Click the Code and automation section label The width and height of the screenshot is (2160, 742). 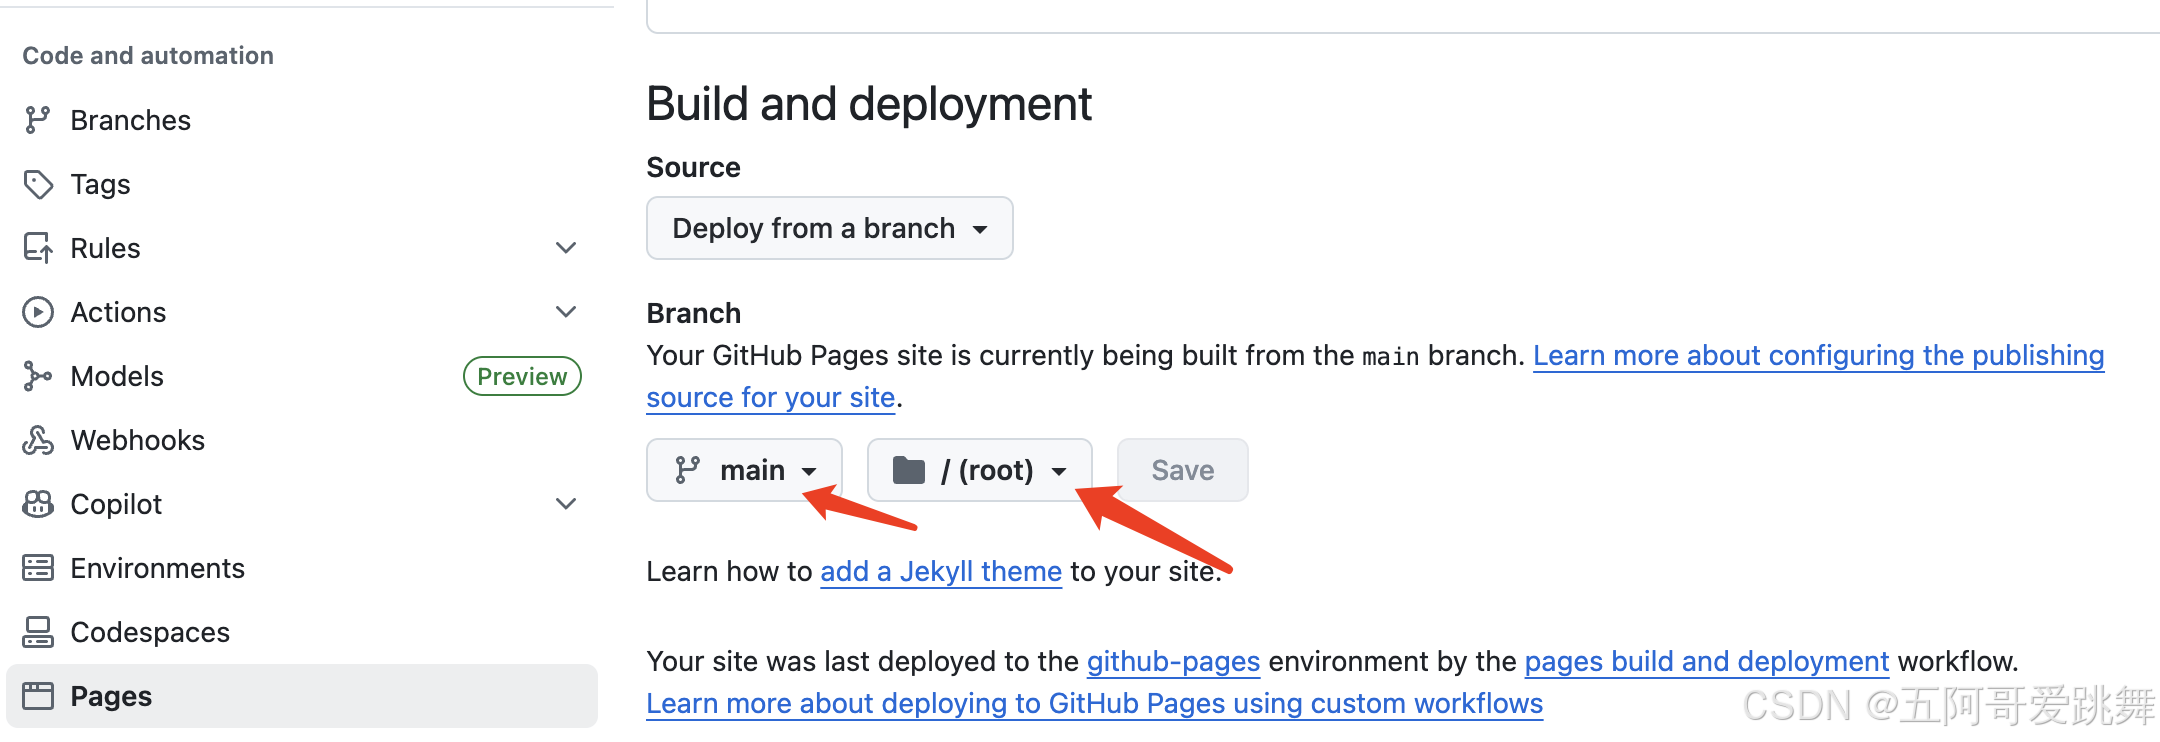click(x=148, y=56)
